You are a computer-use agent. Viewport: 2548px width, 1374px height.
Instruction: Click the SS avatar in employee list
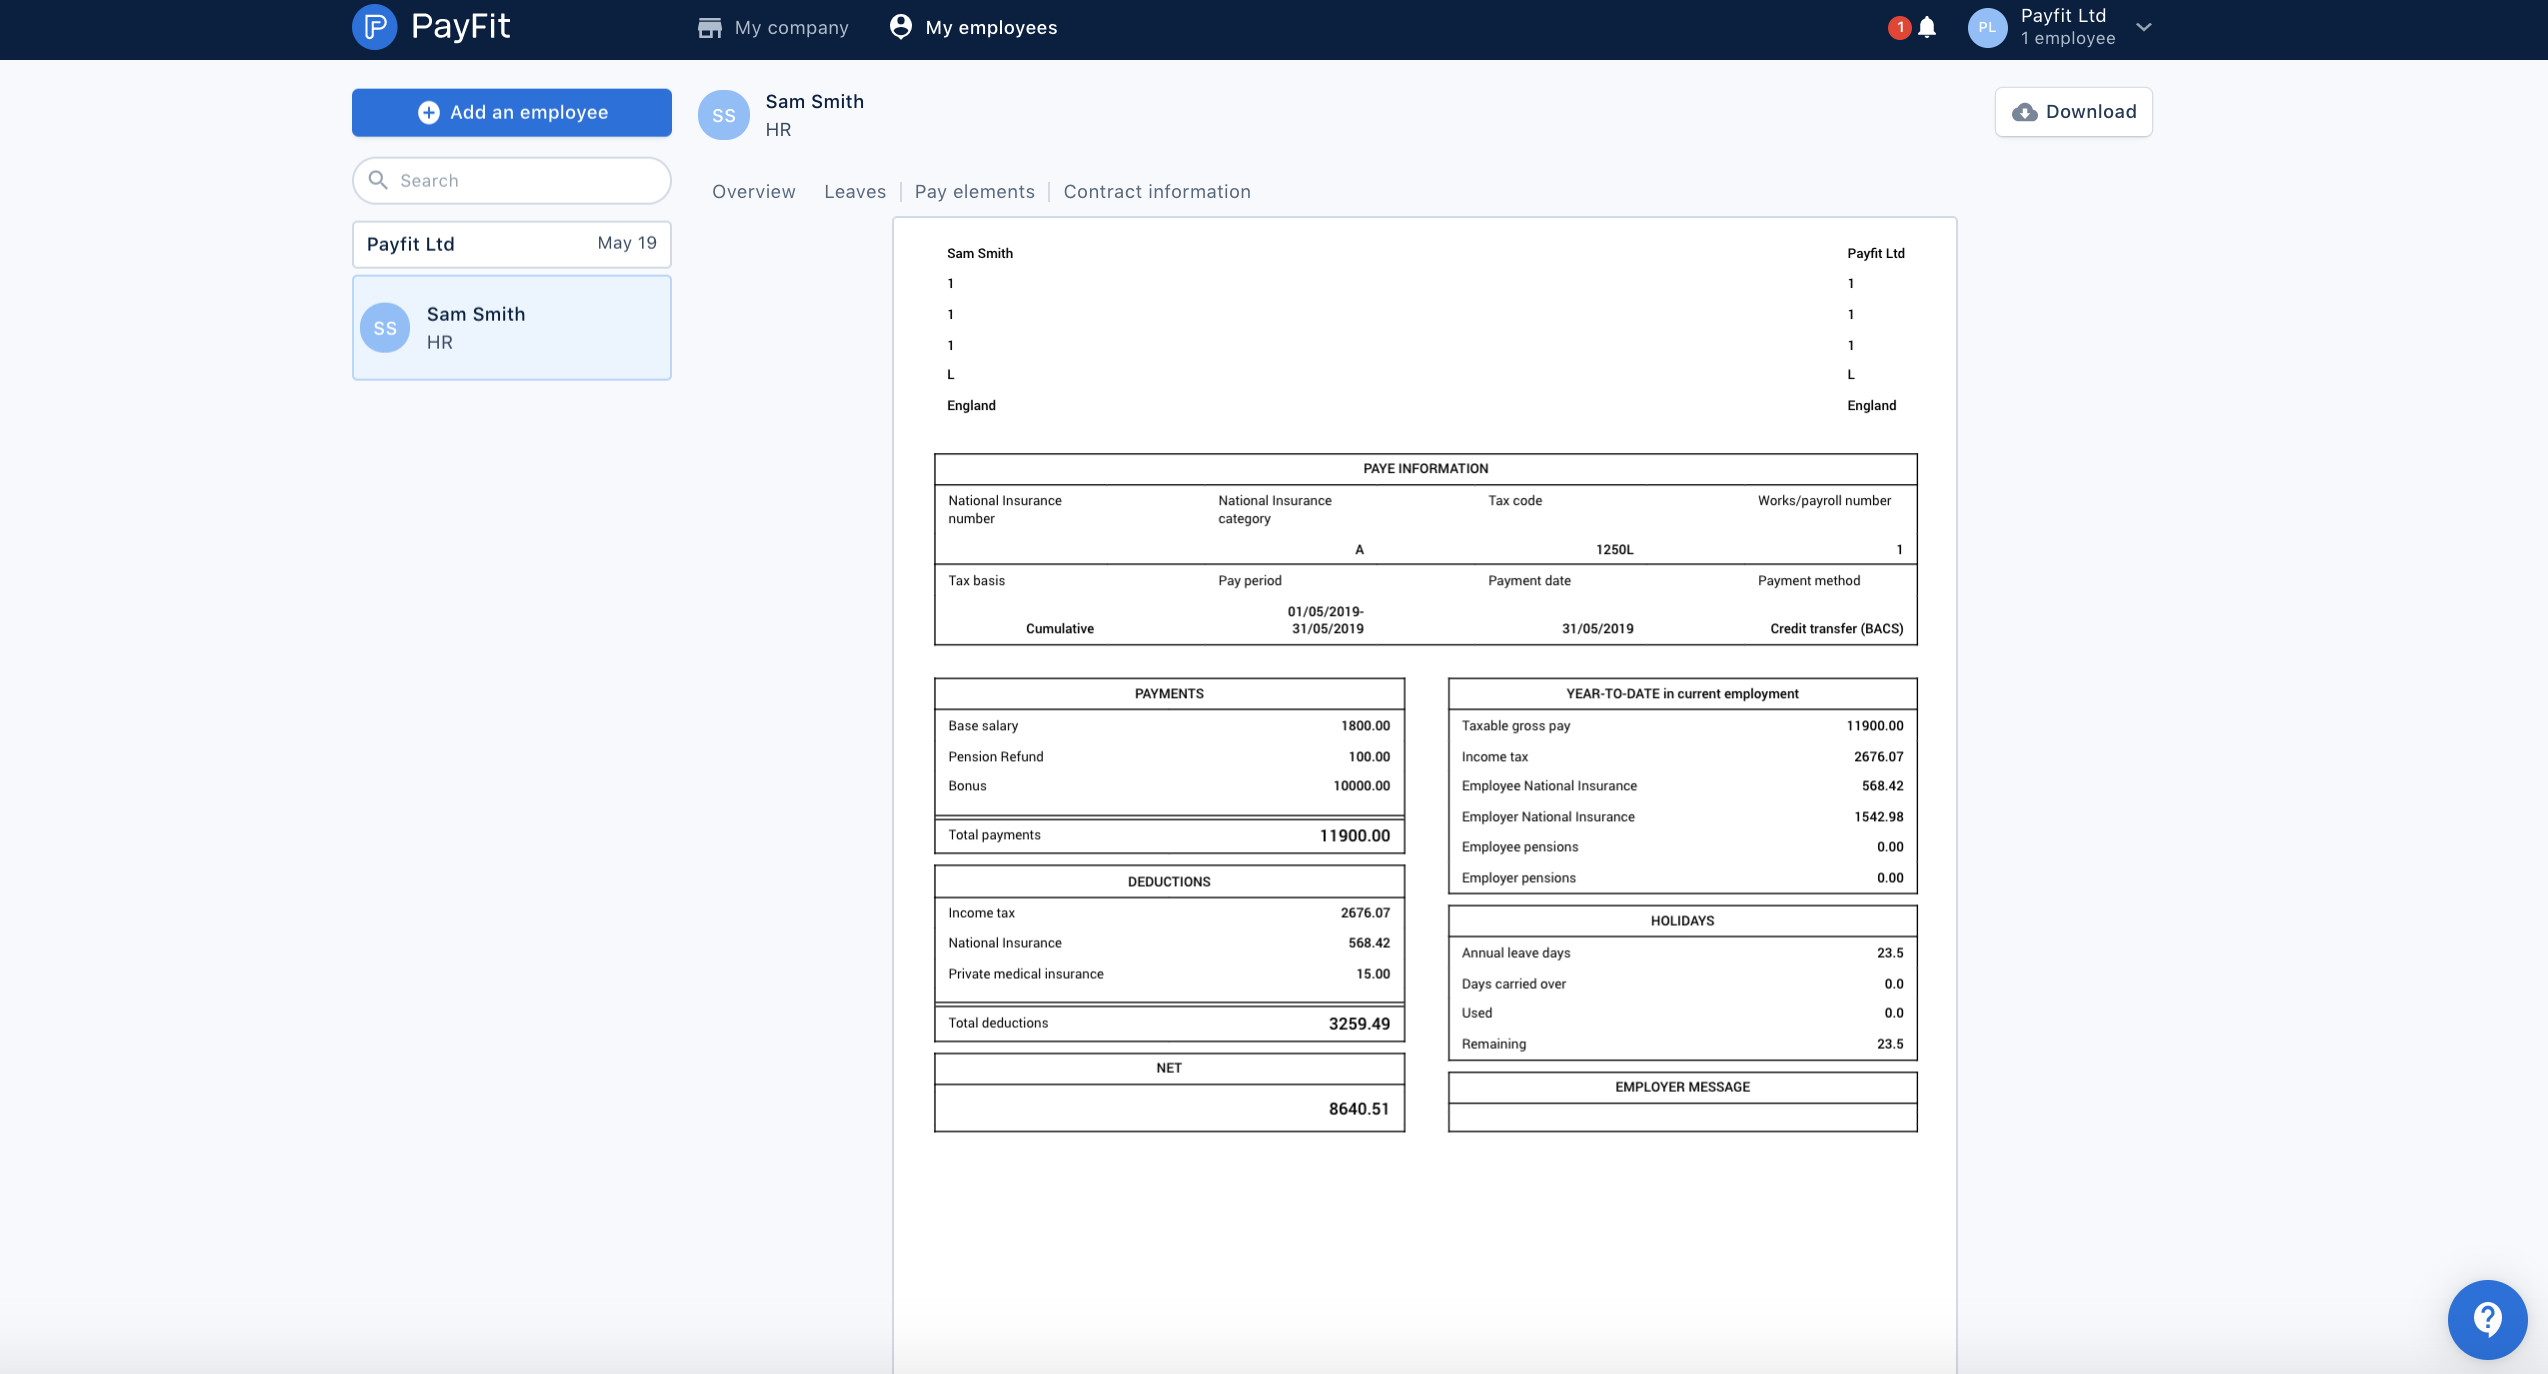385,328
